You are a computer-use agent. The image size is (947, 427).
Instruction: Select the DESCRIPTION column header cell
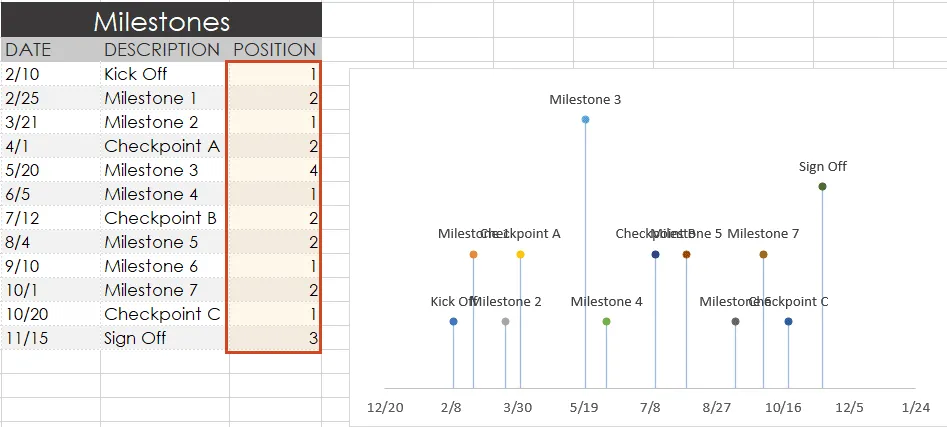click(x=162, y=50)
